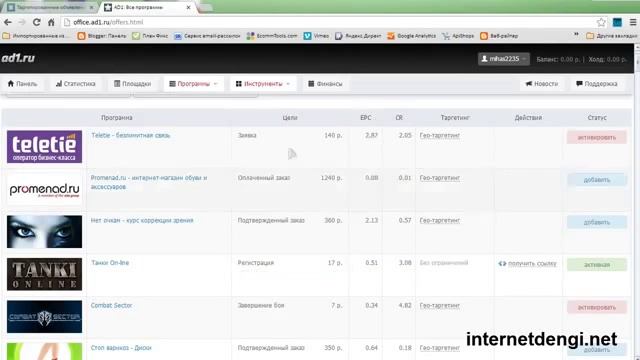
Task: Open the Promenad.ru program link
Action: click(149, 182)
